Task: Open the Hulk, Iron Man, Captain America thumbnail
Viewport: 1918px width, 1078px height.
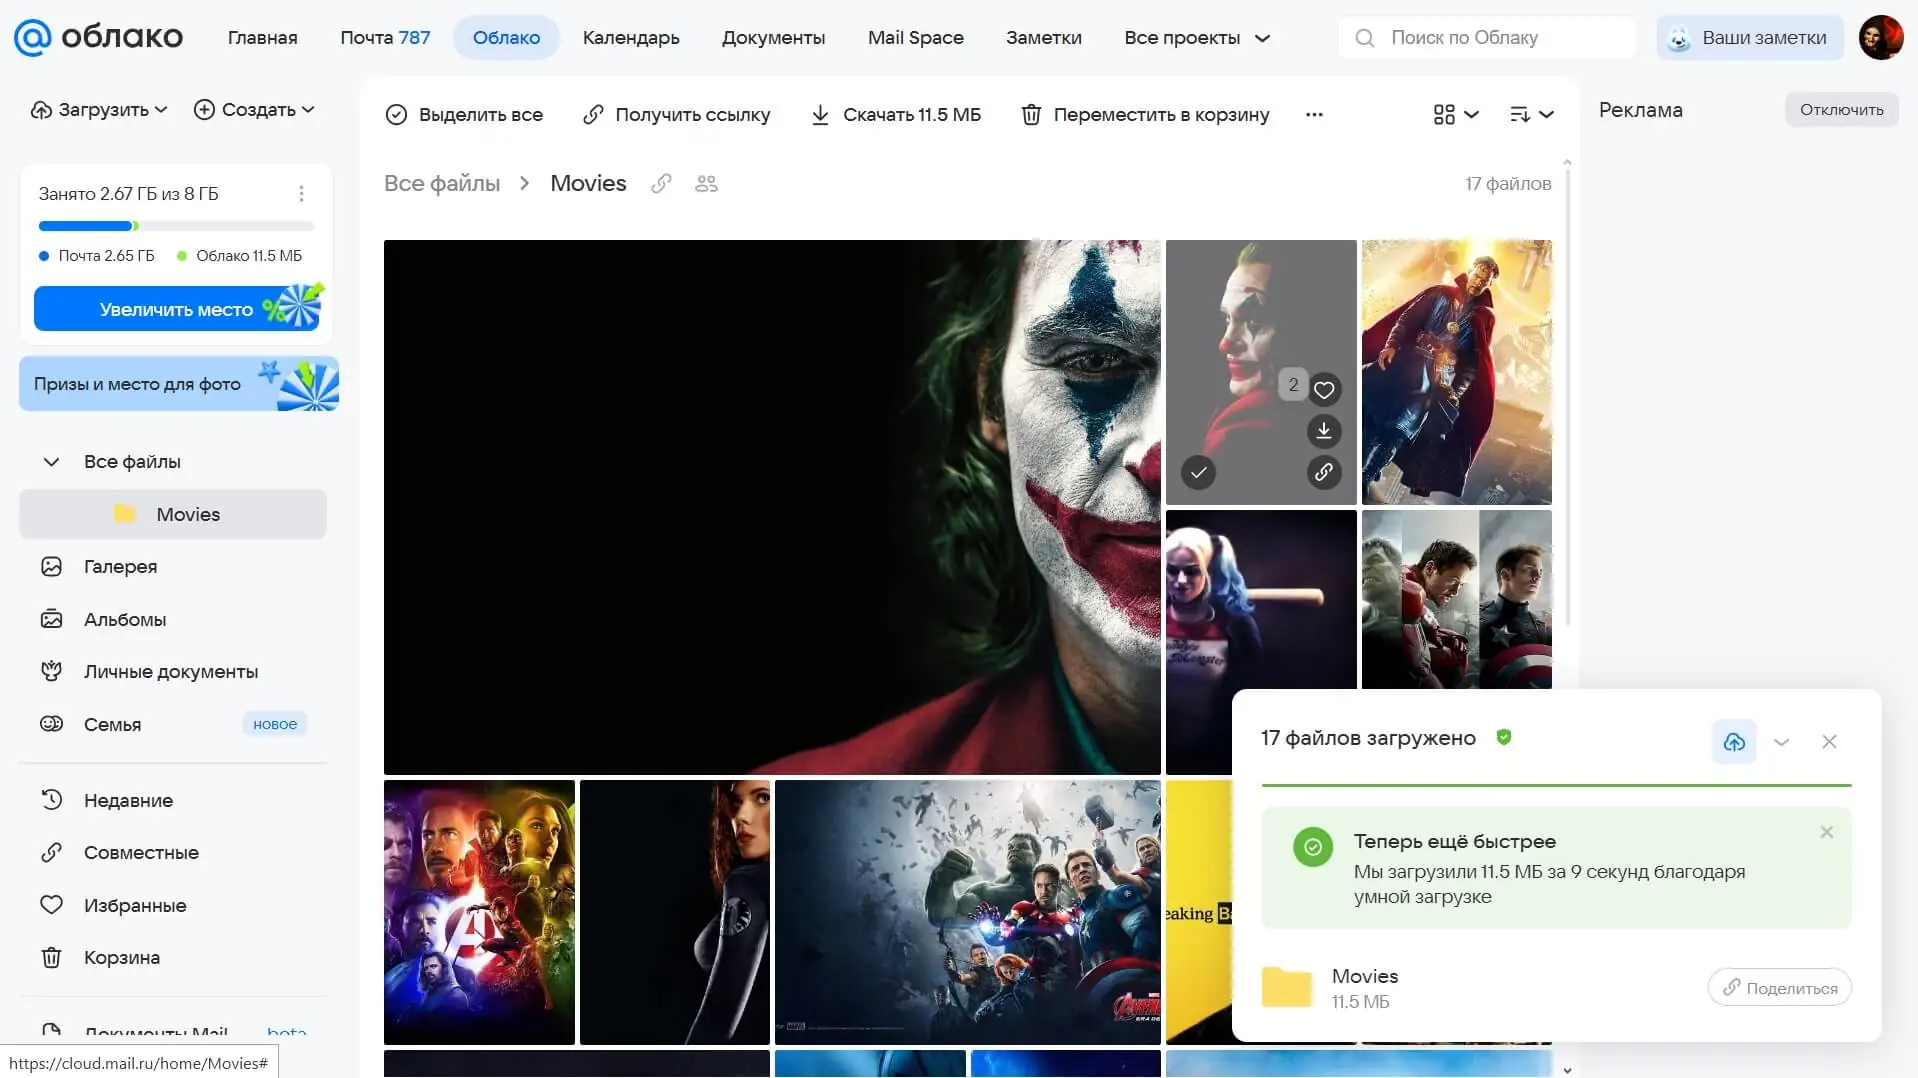Action: click(x=1456, y=599)
